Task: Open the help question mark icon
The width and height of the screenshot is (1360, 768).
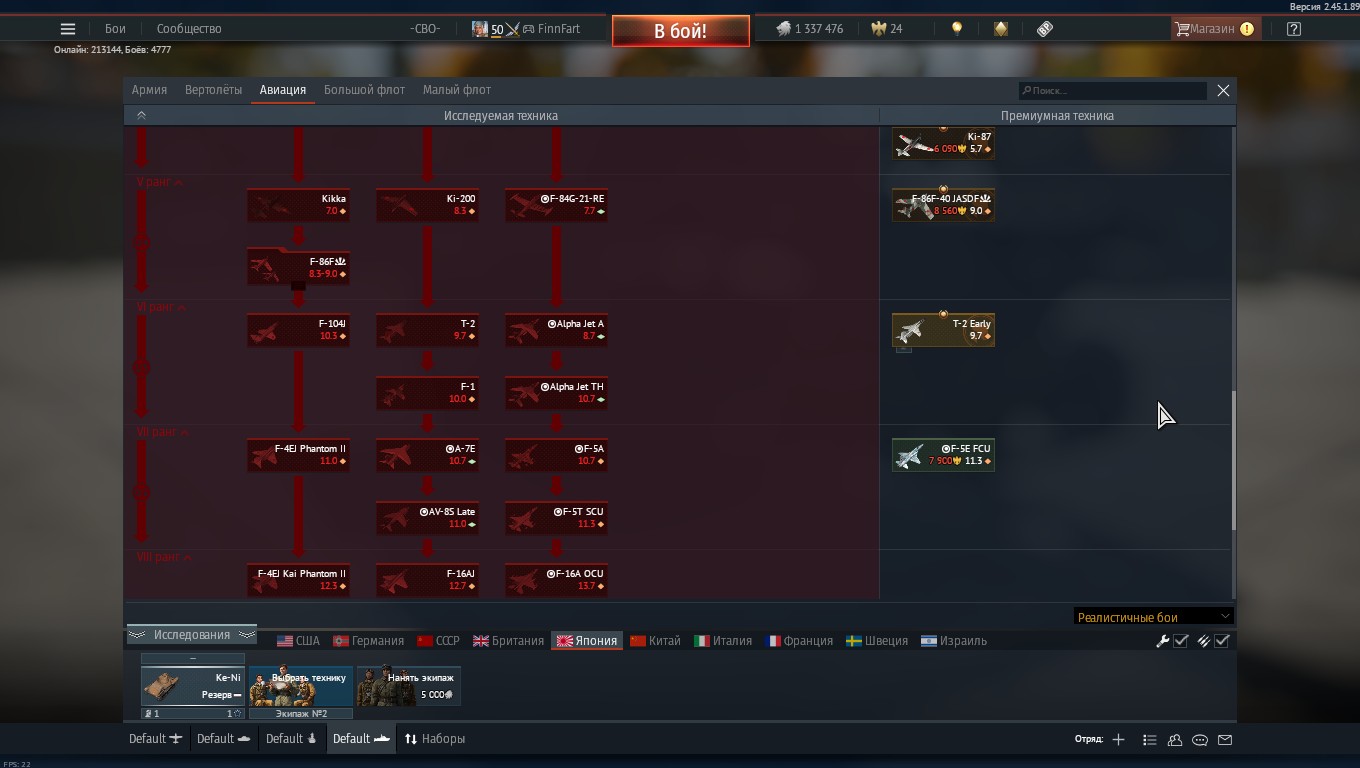Action: pos(1294,29)
